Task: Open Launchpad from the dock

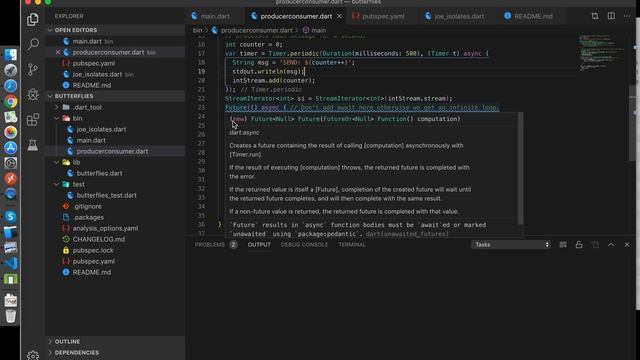Action: click(11, 70)
